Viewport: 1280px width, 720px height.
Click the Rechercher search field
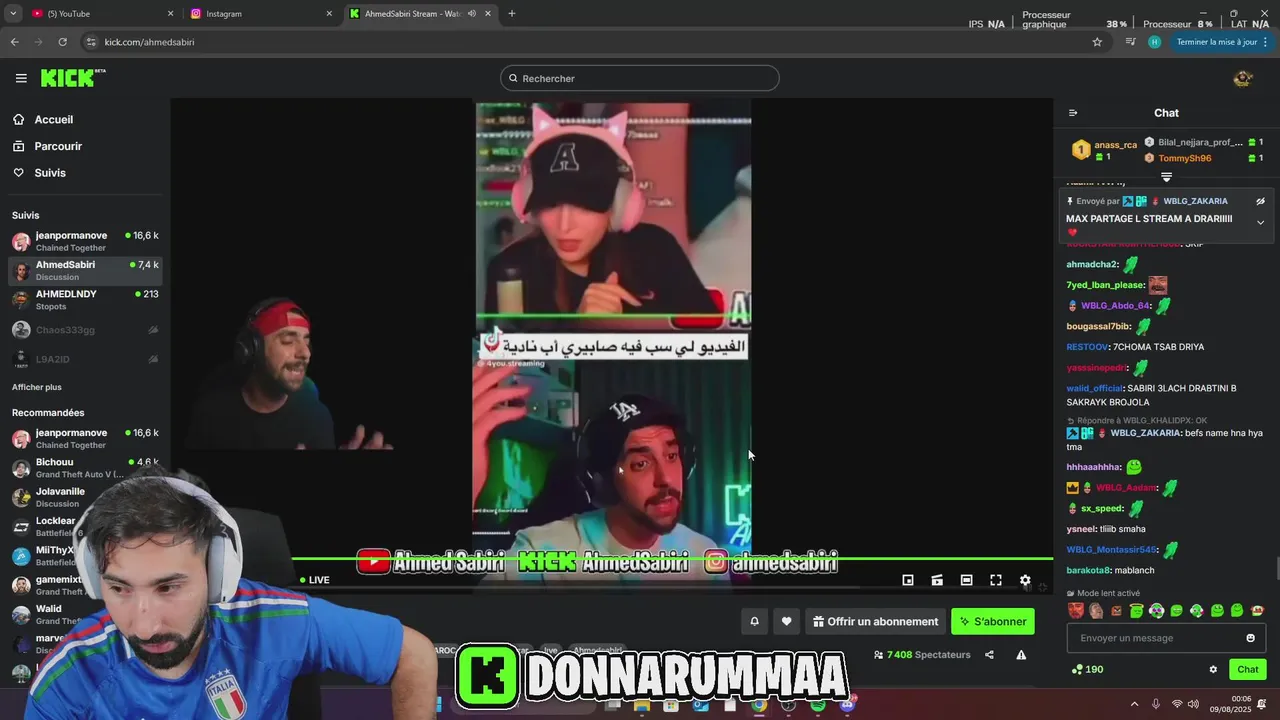(x=640, y=78)
